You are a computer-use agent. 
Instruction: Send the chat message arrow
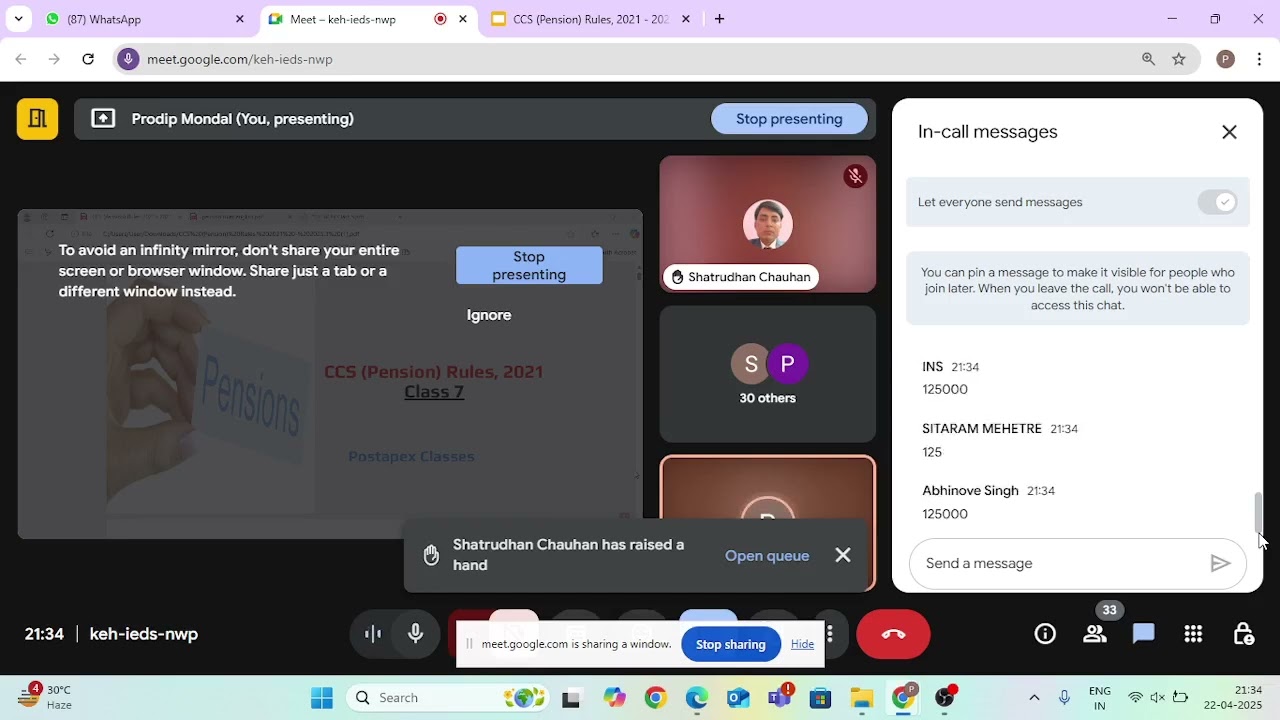[x=1220, y=564]
